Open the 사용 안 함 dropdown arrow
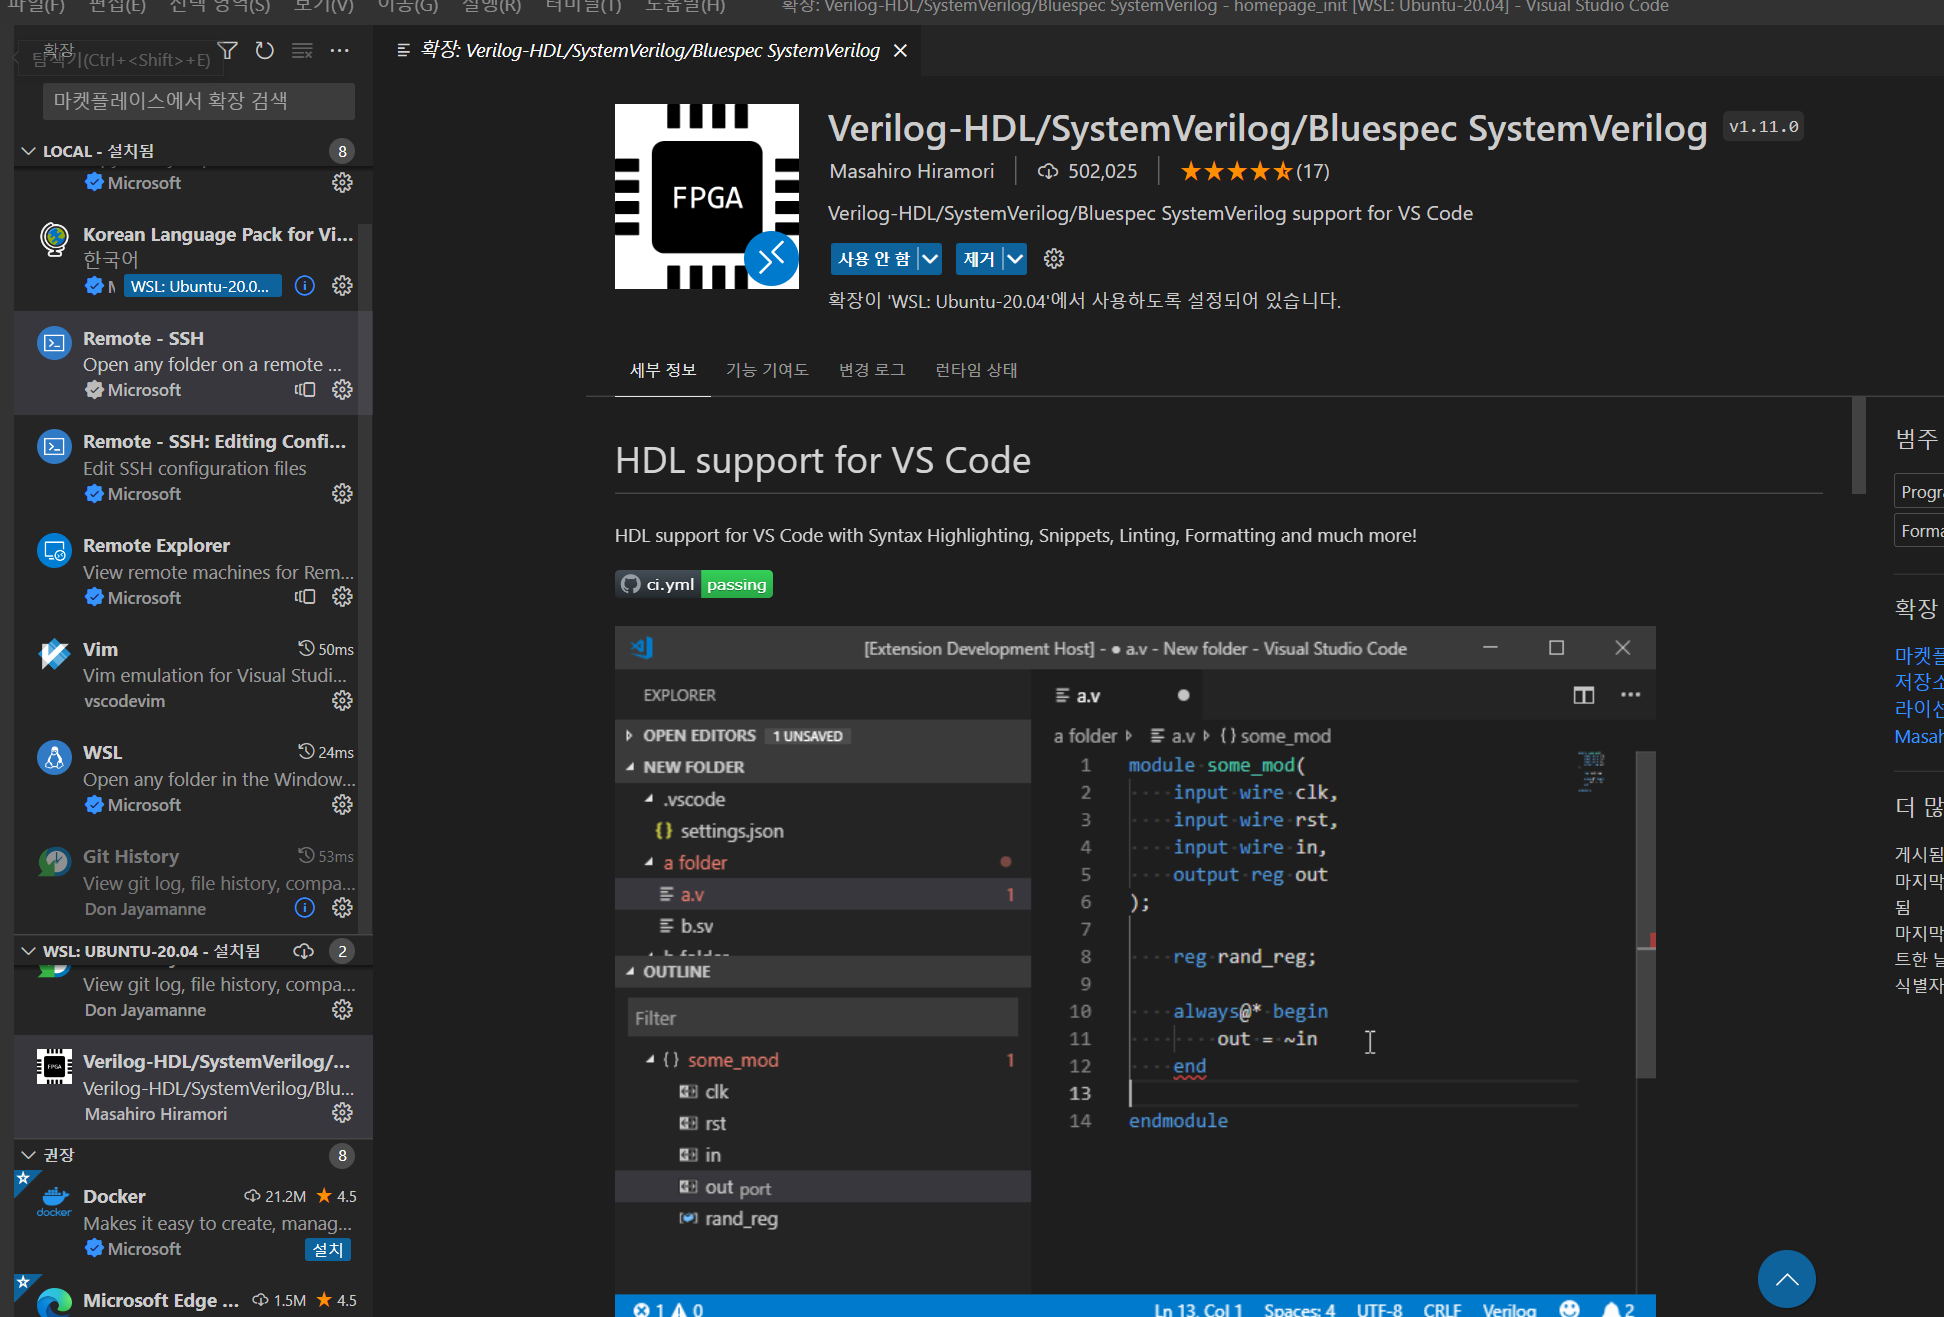 930,259
